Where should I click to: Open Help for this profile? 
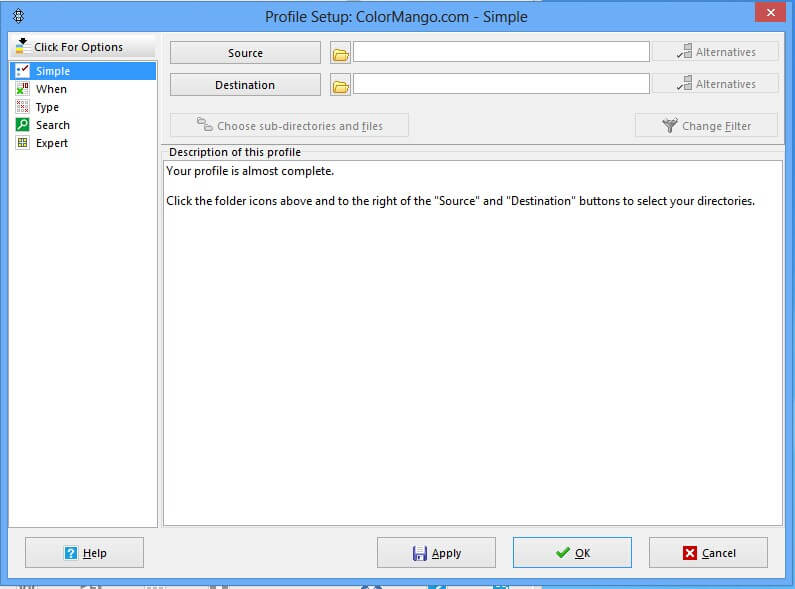84,553
